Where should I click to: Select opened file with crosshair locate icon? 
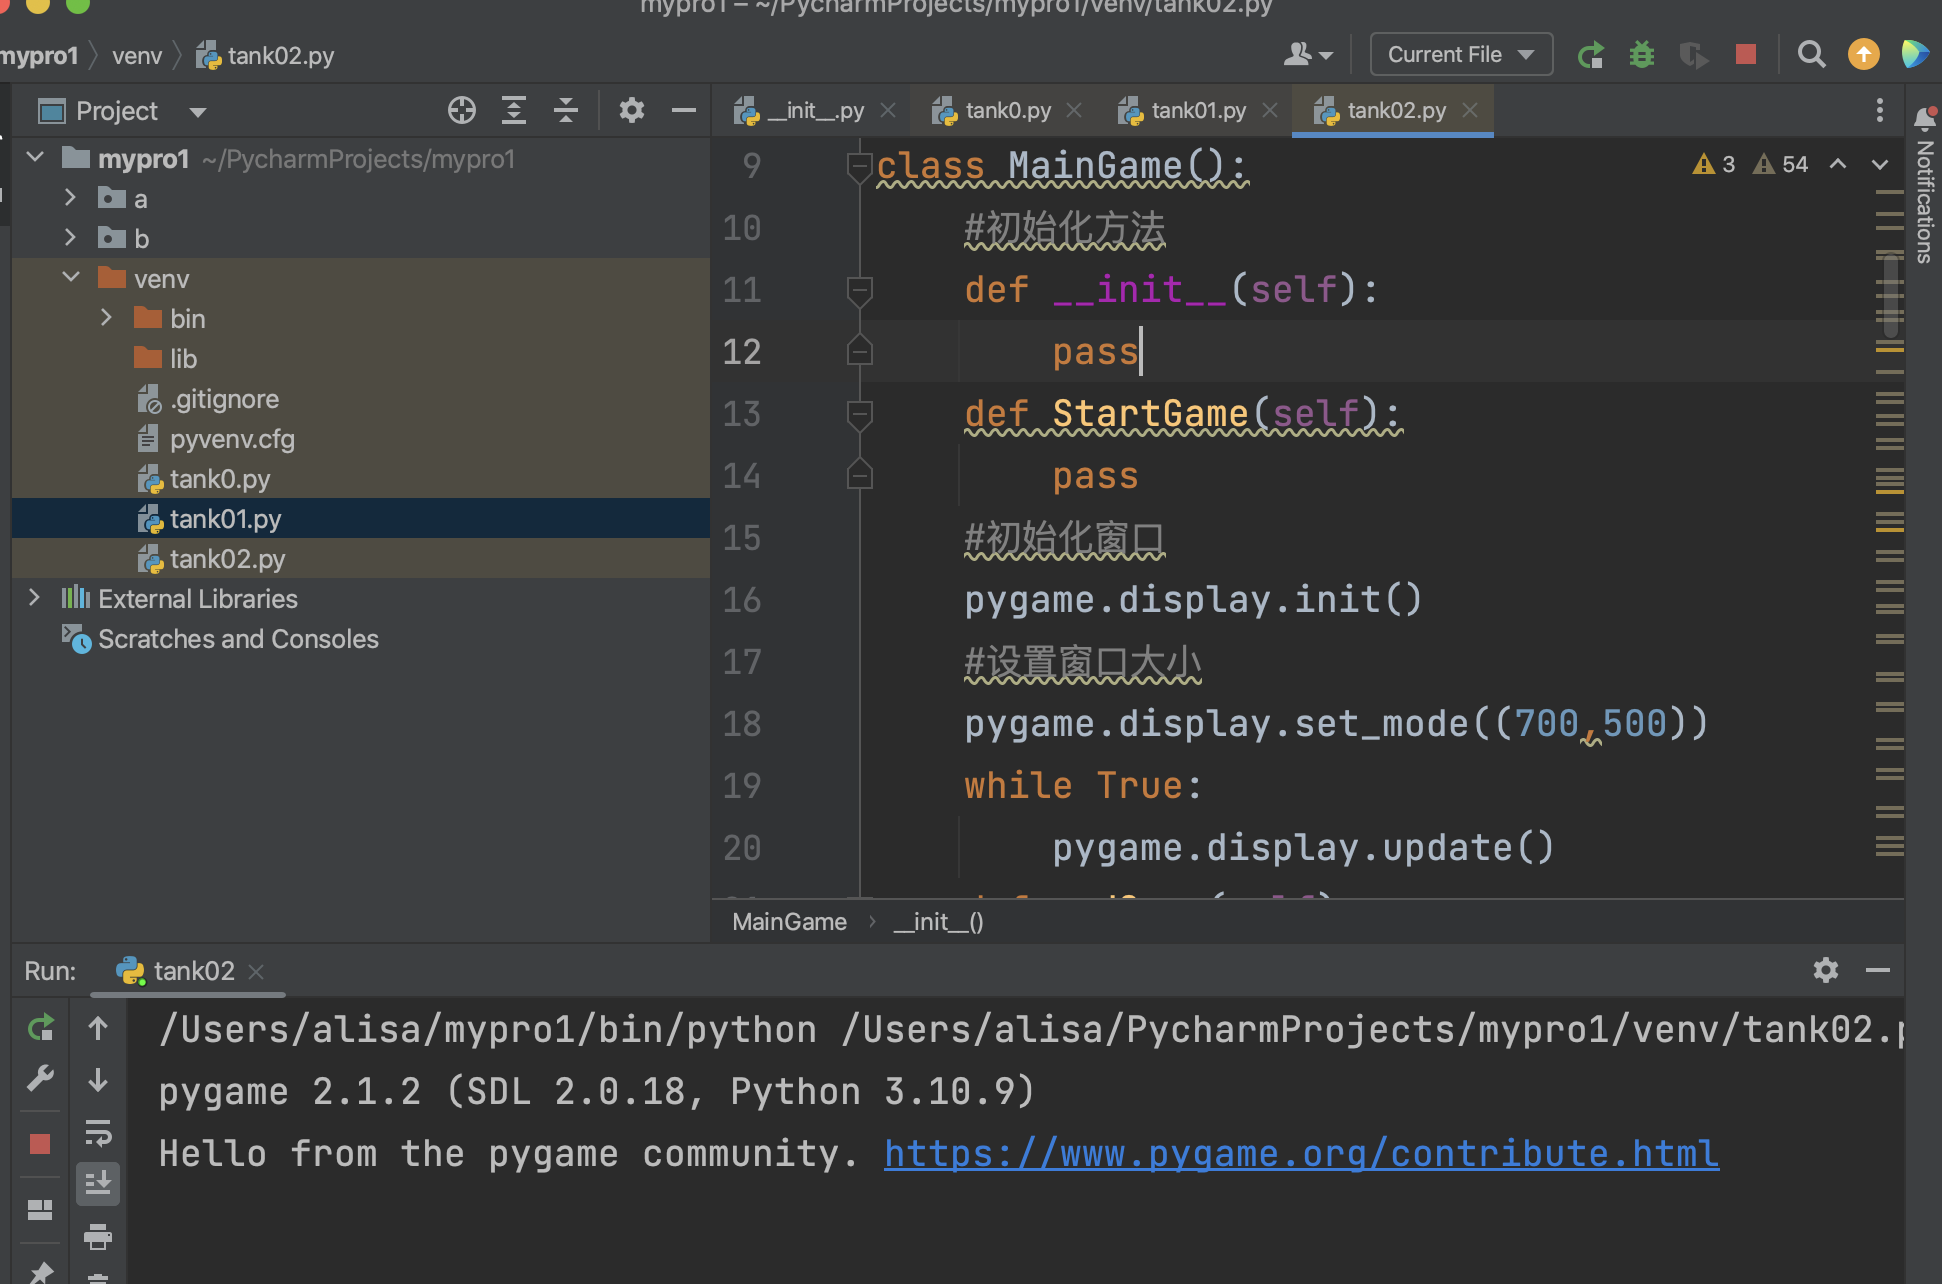point(462,110)
